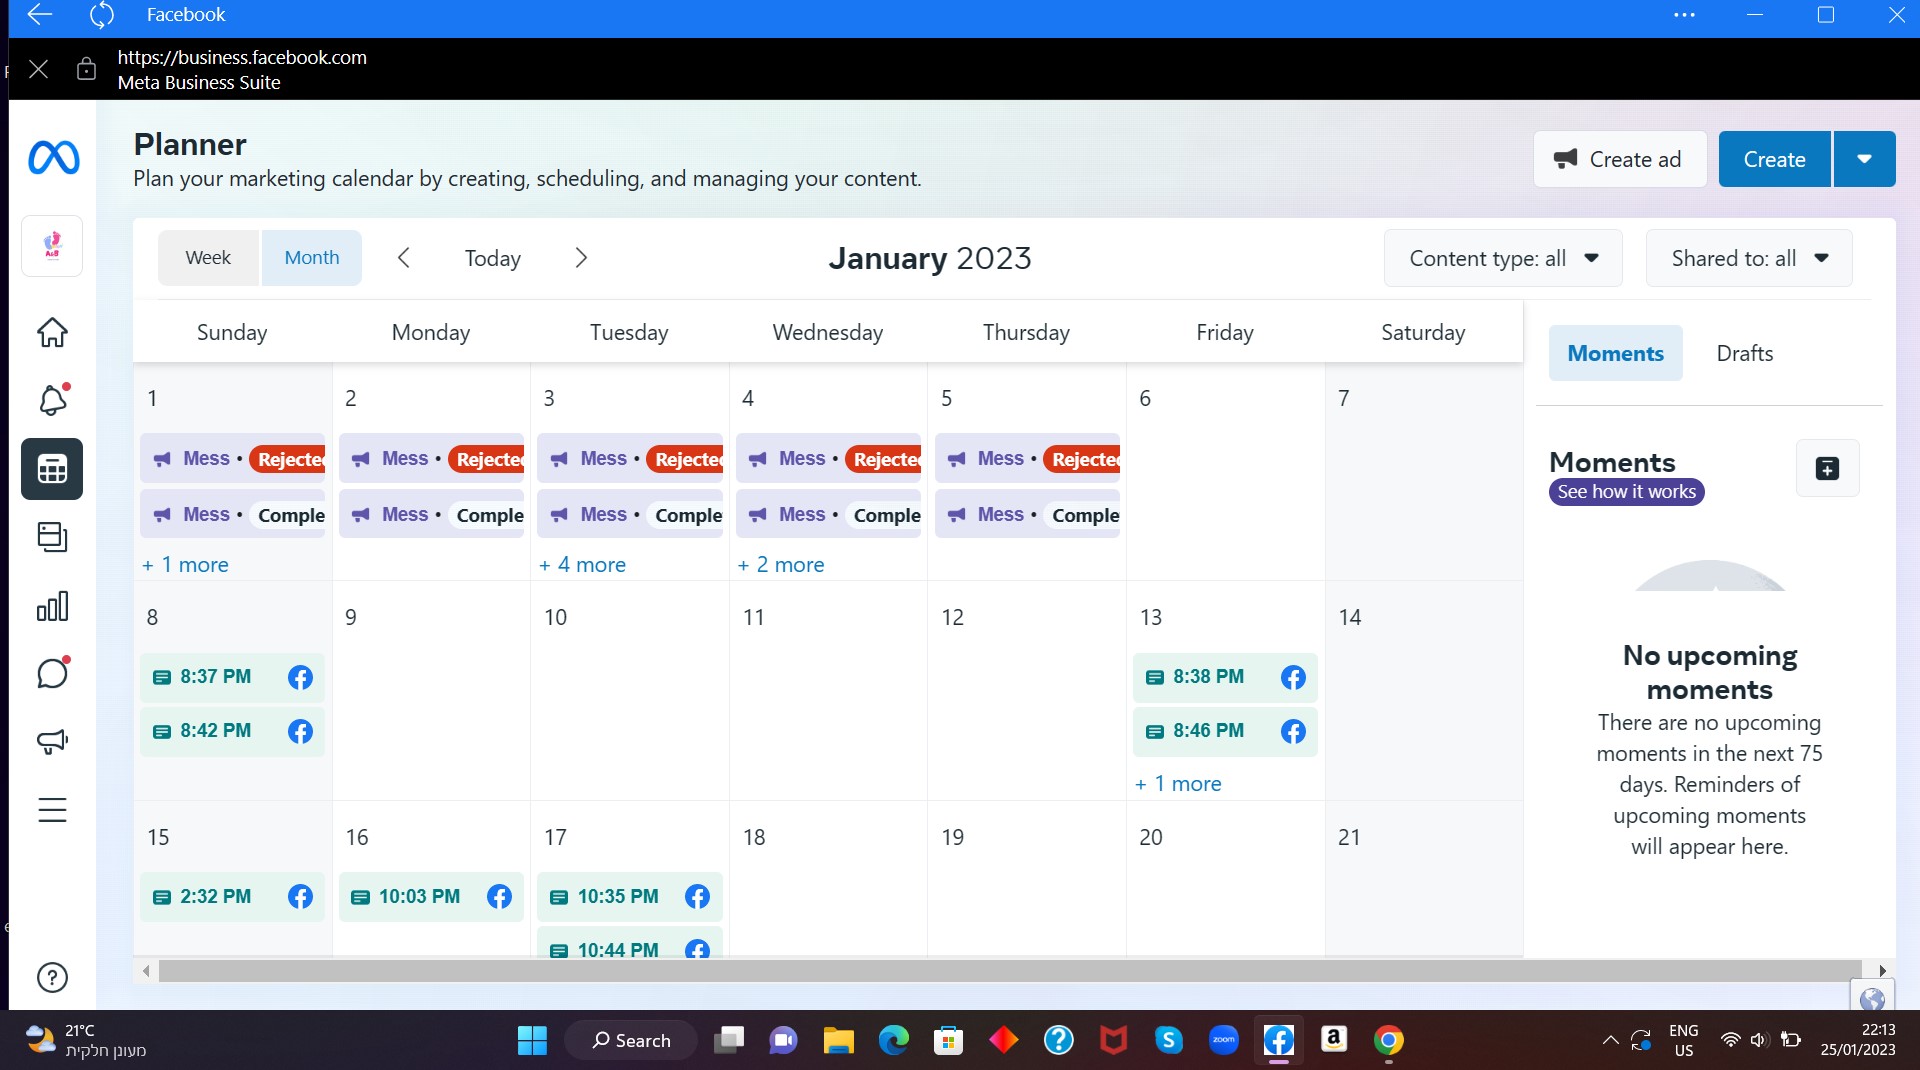1920x1070 pixels.
Task: Open Amazon app from the taskbar
Action: pos(1333,1040)
